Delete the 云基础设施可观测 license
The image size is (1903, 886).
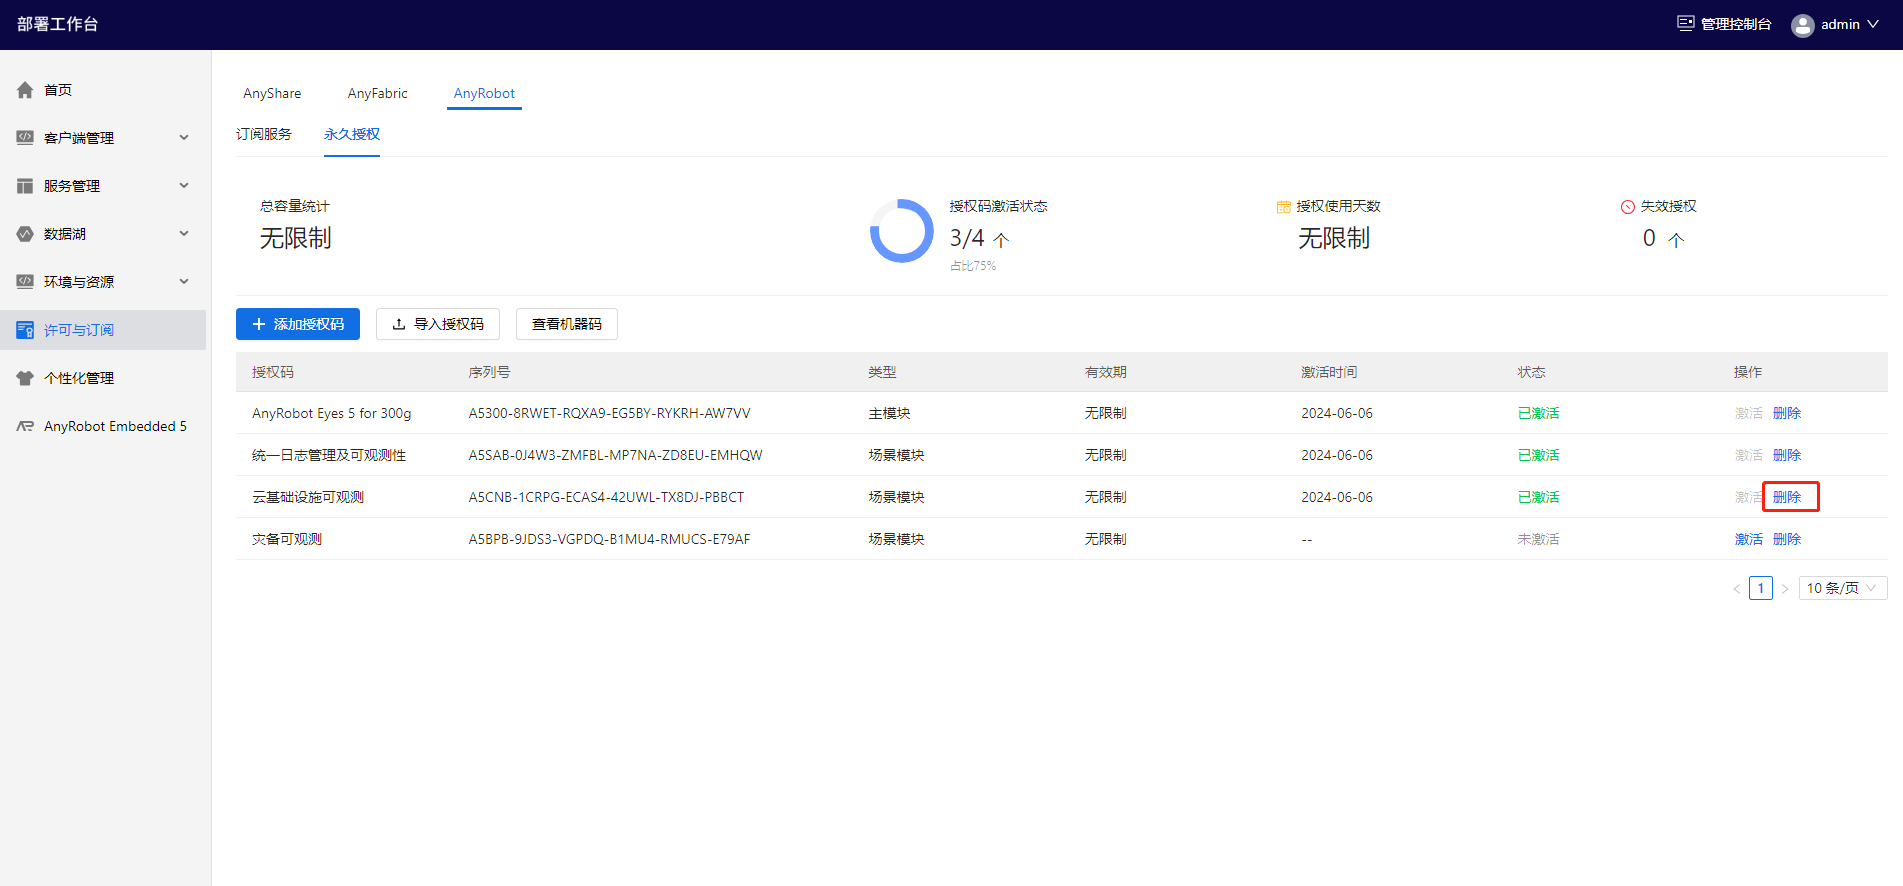tap(1787, 497)
